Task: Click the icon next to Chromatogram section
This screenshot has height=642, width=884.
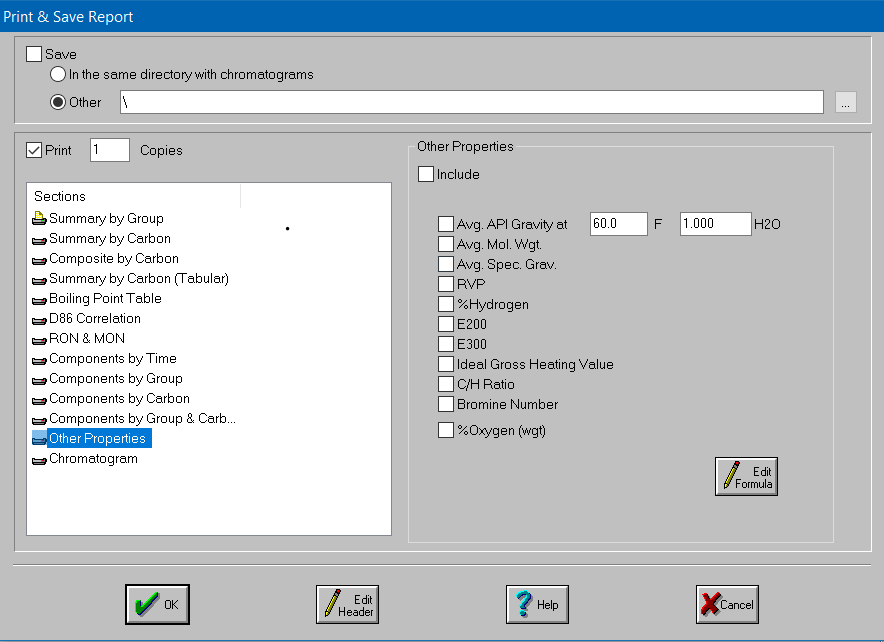Action: pyautogui.click(x=39, y=459)
